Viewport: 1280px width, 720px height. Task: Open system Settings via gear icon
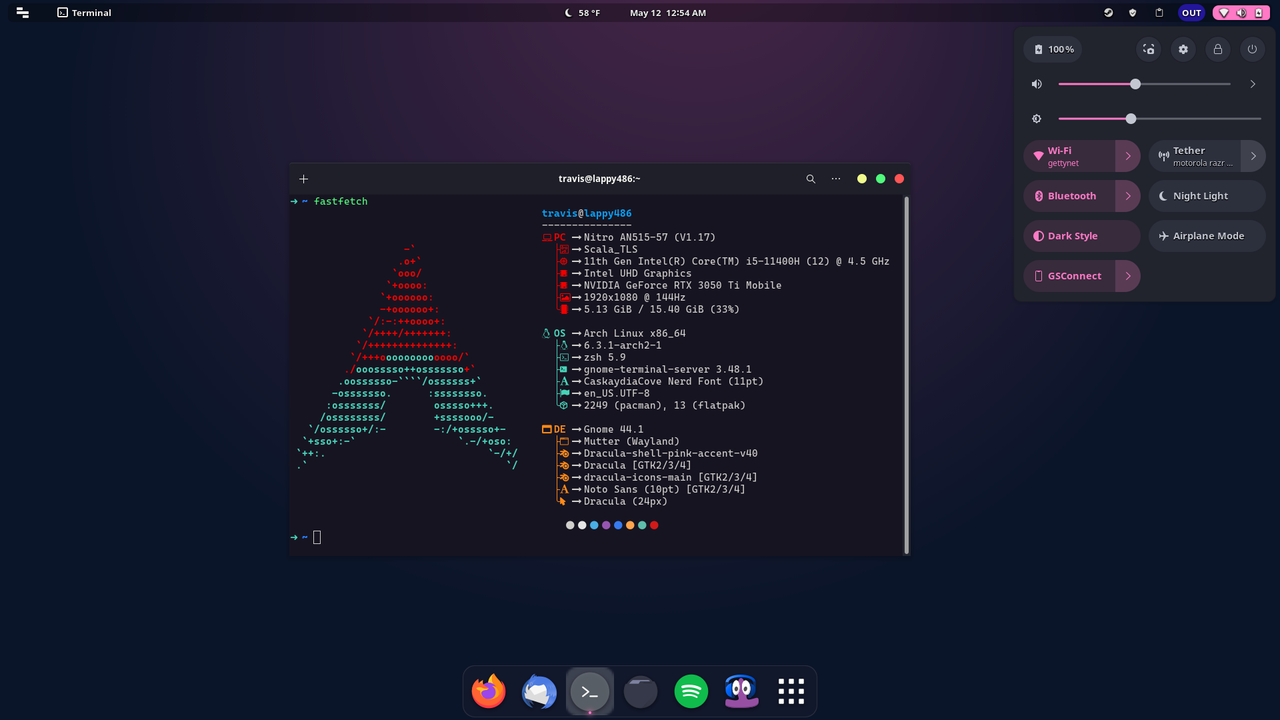click(1183, 49)
